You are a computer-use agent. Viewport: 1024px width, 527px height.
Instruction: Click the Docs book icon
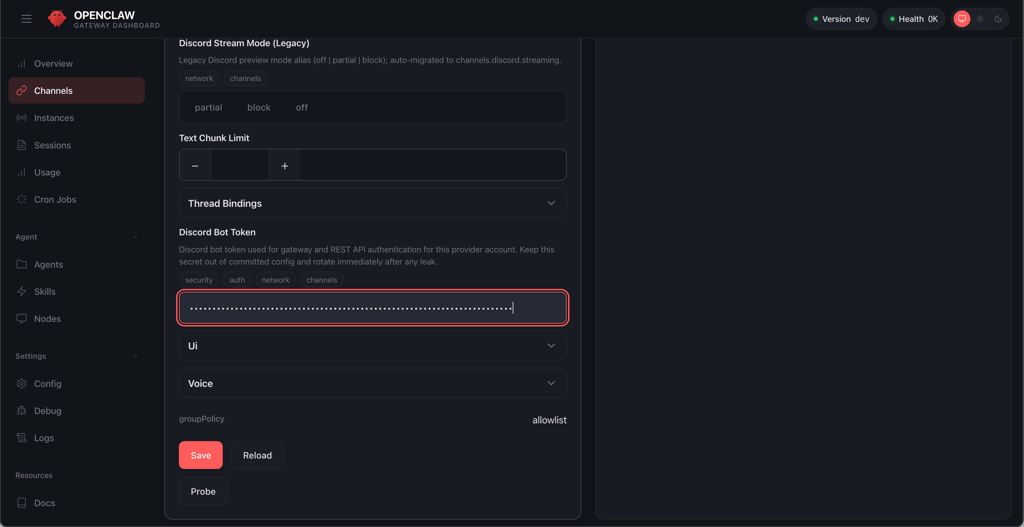[22, 503]
